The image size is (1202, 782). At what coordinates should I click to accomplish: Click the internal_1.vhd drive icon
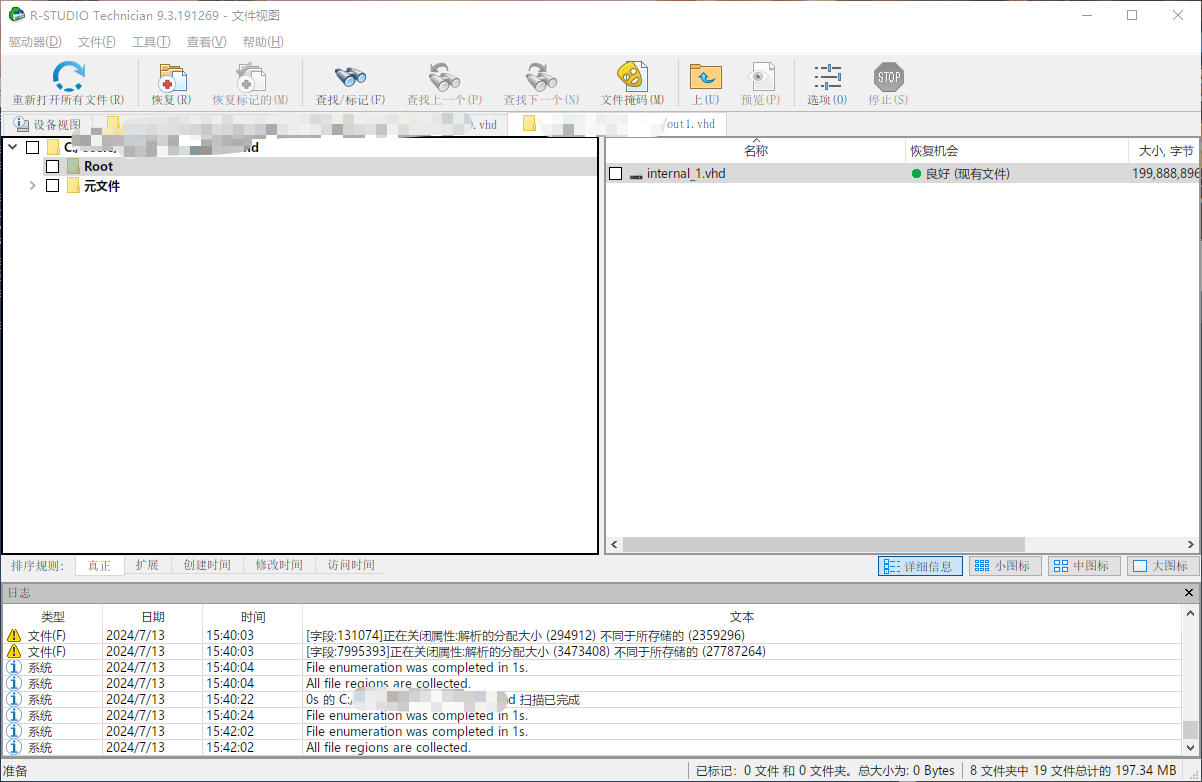[635, 174]
